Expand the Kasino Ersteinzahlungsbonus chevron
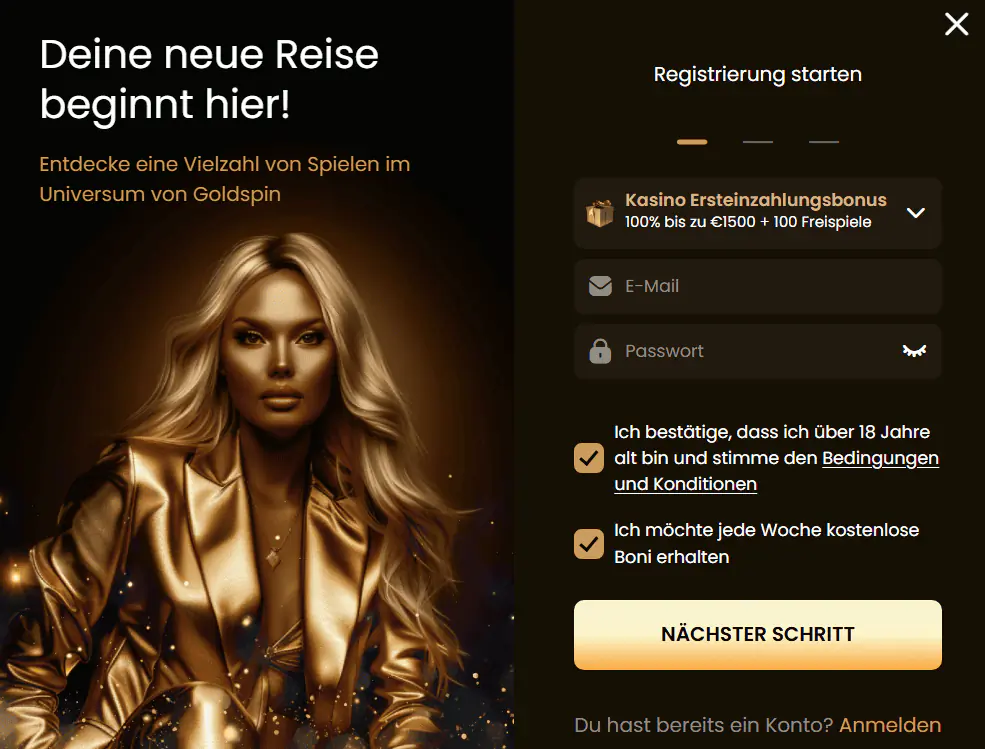The image size is (985, 749). [915, 213]
